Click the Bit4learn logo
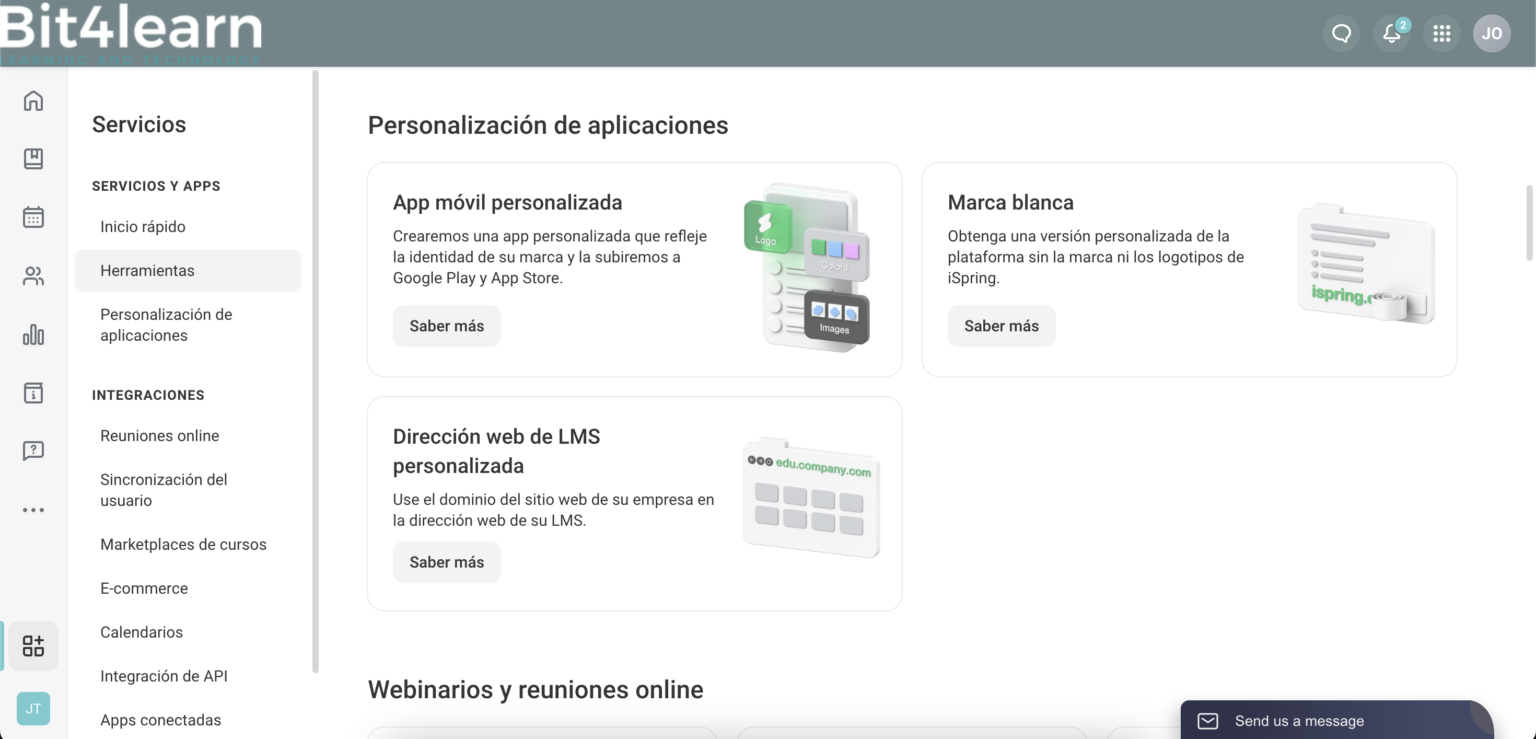This screenshot has height=739, width=1536. point(131,32)
